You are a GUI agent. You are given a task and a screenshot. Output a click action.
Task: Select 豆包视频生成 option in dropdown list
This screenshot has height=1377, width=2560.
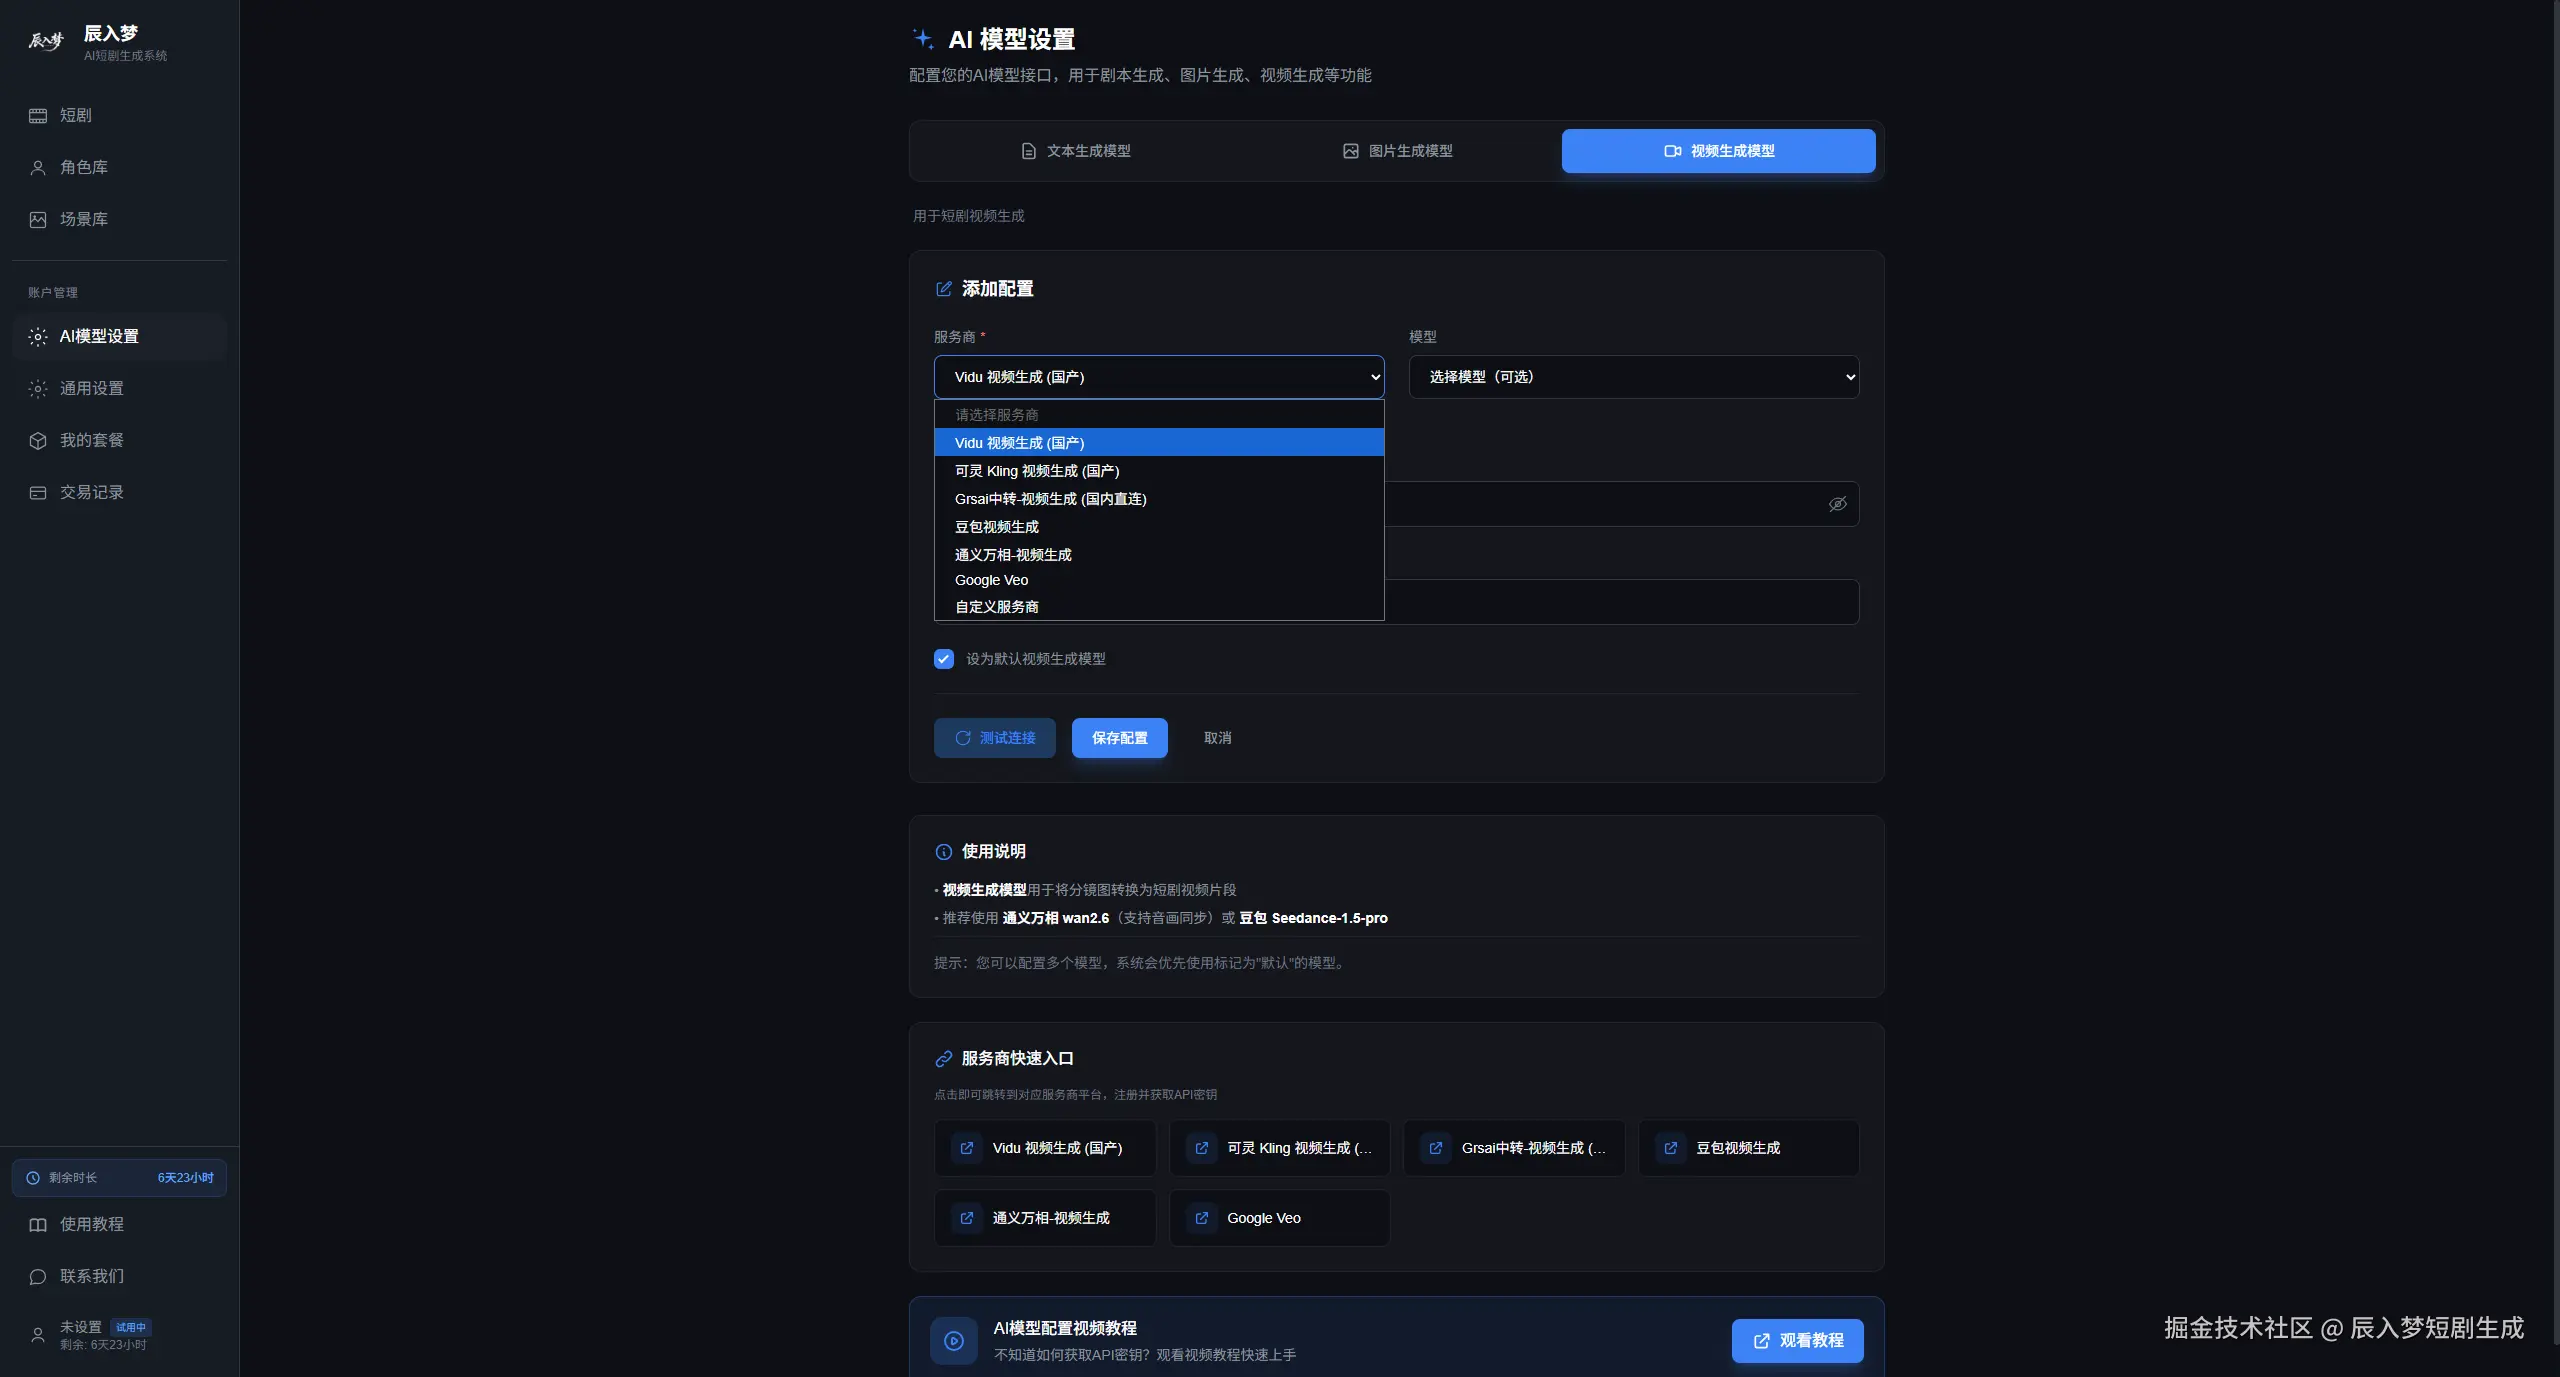coord(996,527)
